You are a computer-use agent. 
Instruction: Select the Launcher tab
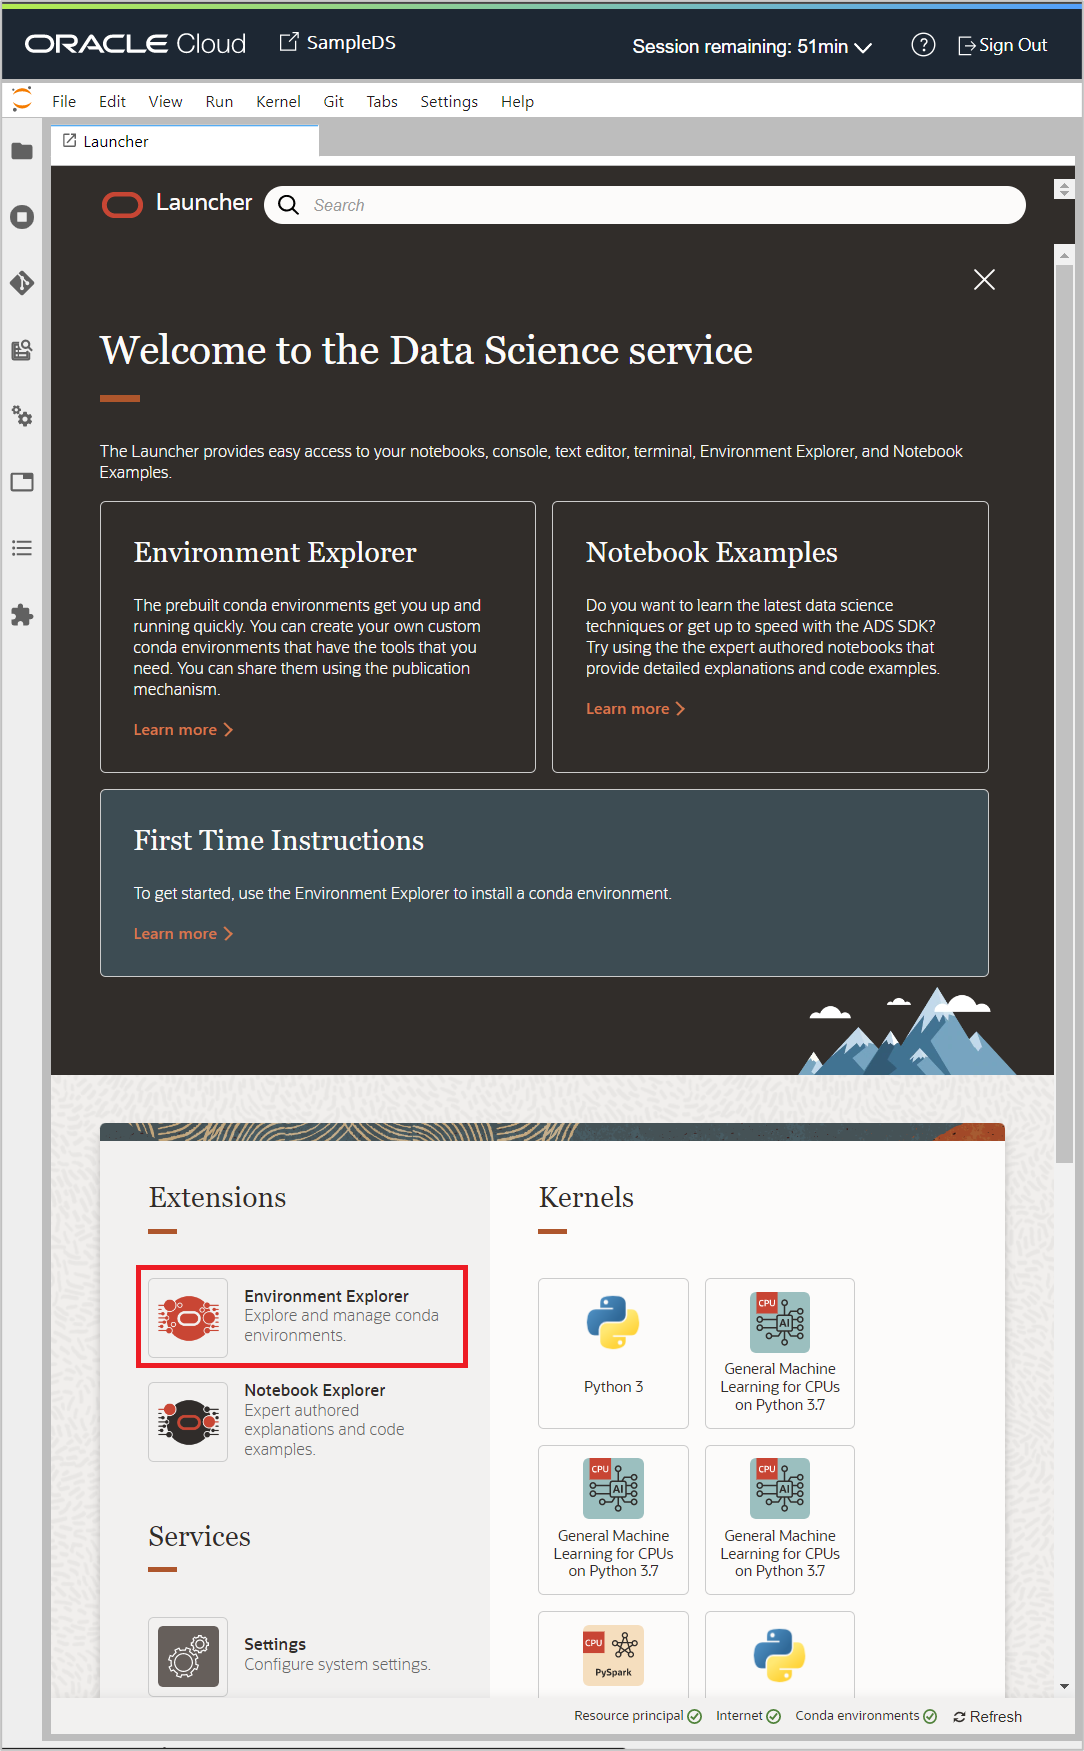[185, 141]
